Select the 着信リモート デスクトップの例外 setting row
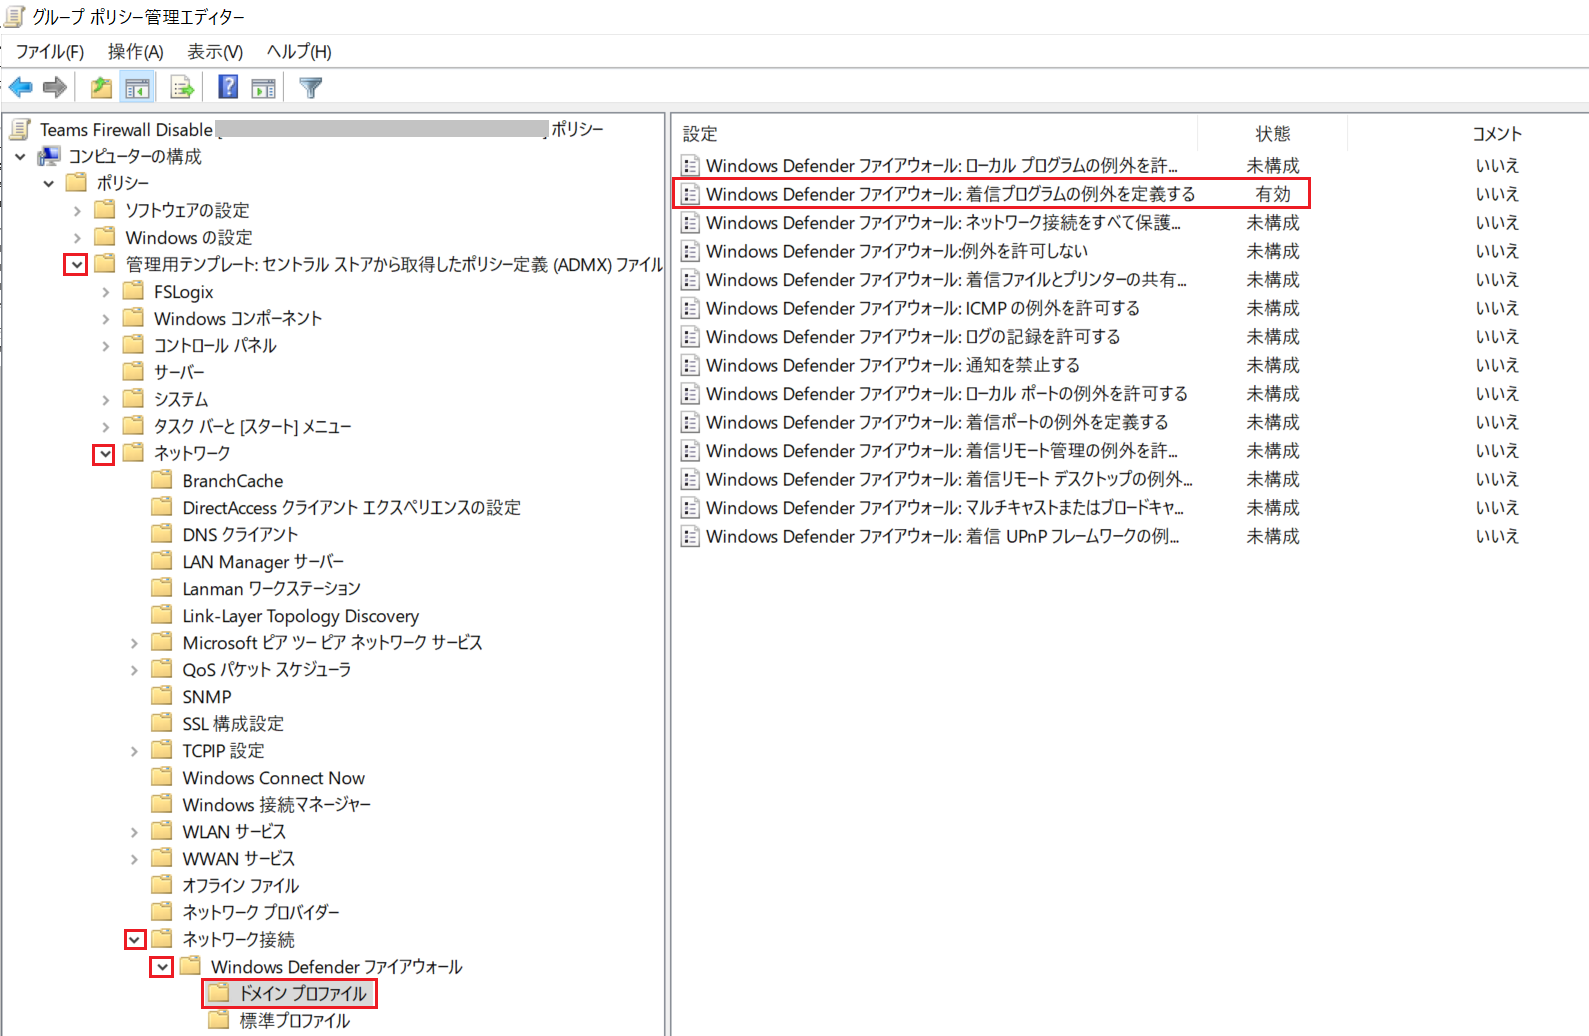This screenshot has width=1589, height=1036. [x=948, y=479]
